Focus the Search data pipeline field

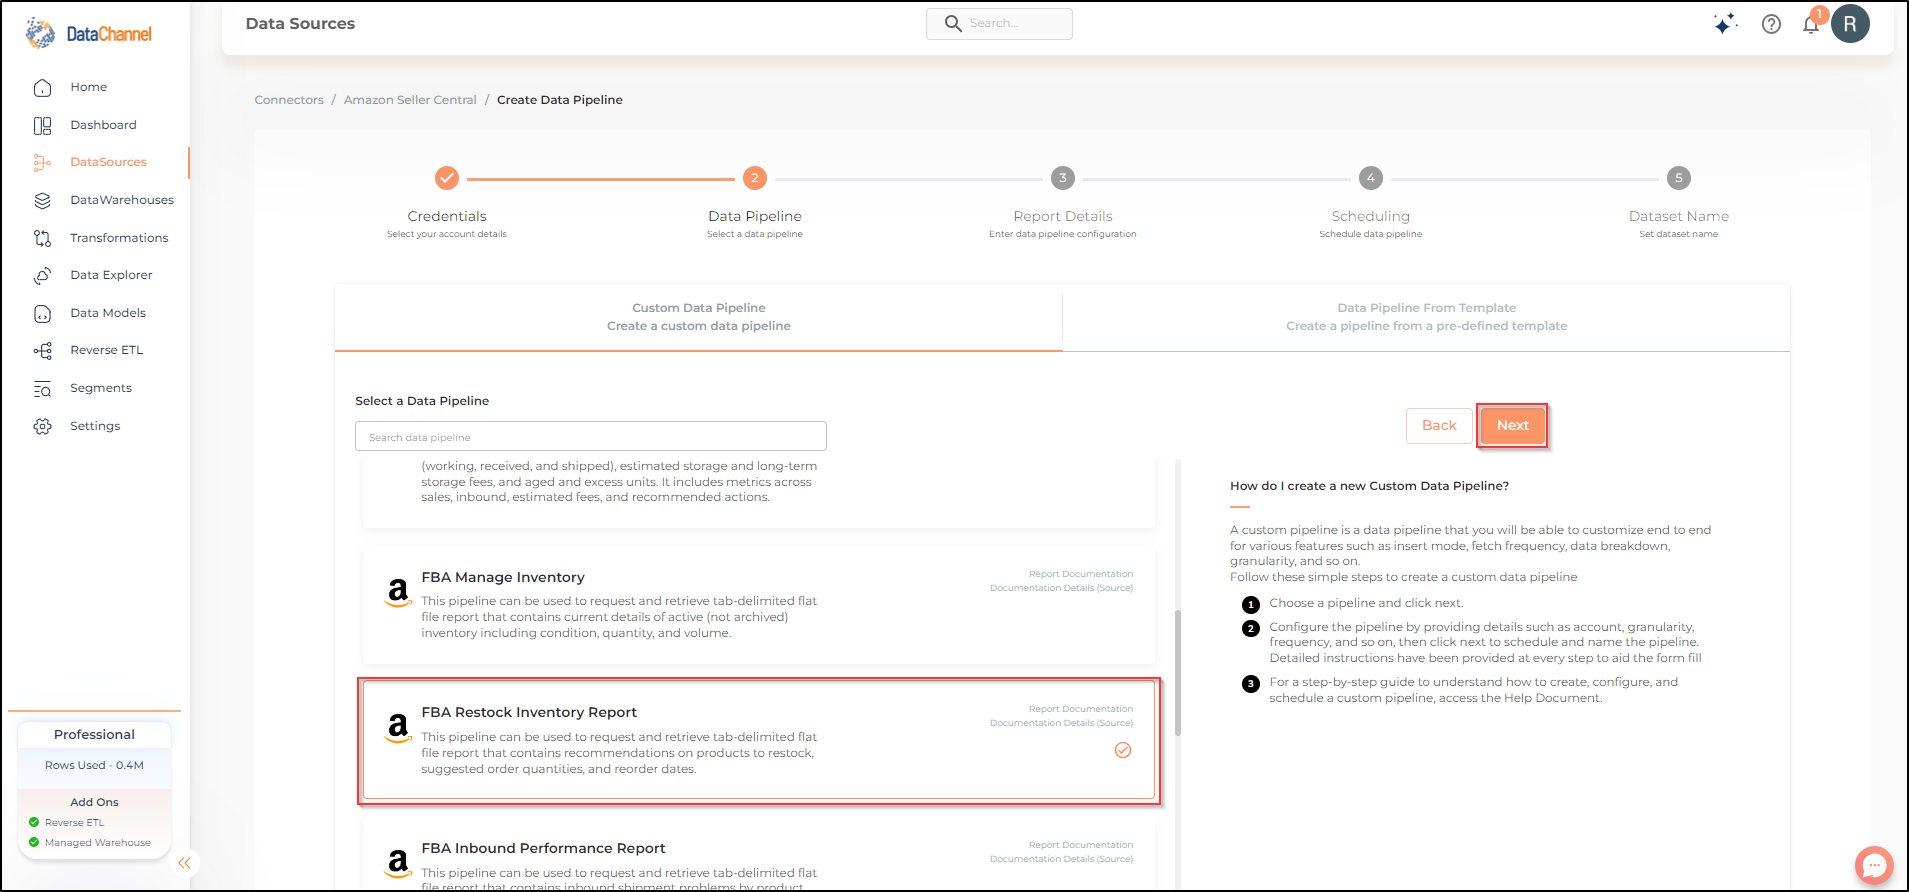tap(591, 436)
